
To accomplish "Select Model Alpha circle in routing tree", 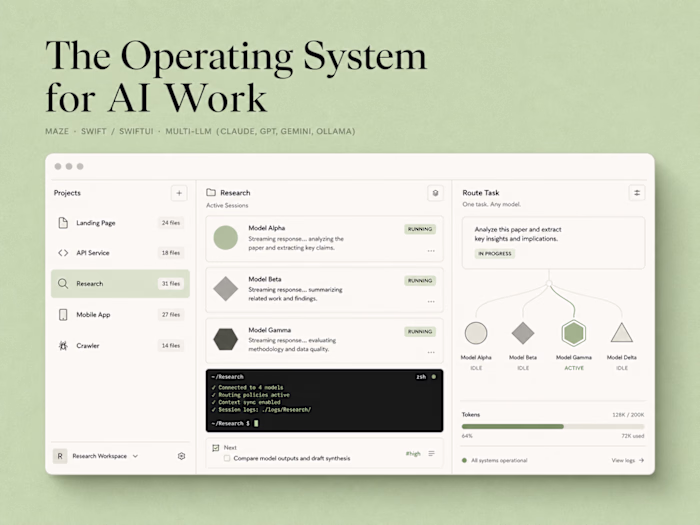I will (x=476, y=333).
